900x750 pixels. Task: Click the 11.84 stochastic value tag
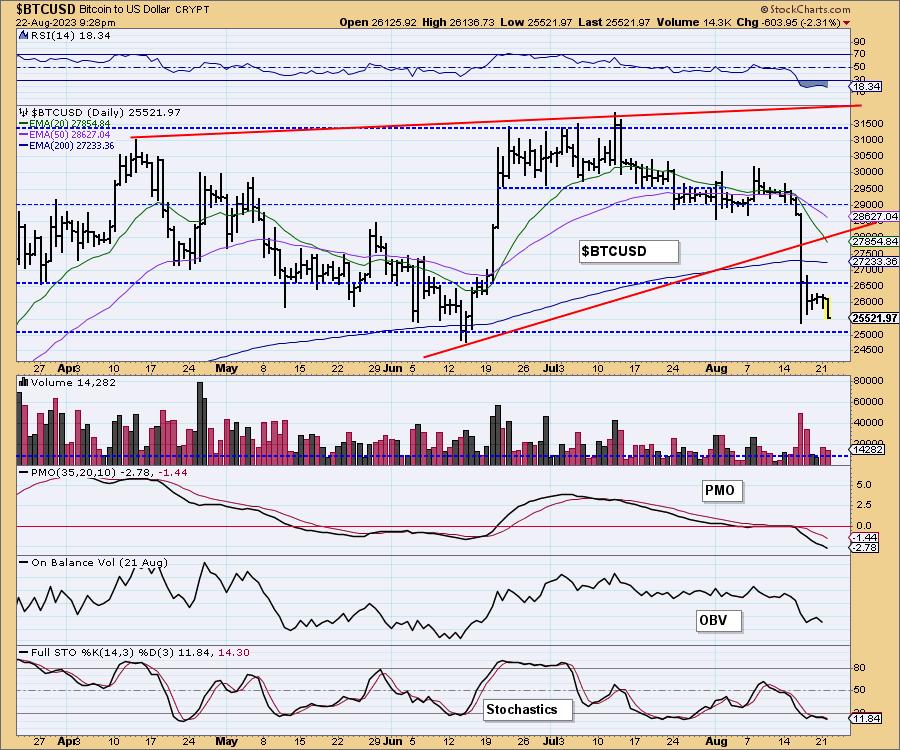coord(866,718)
